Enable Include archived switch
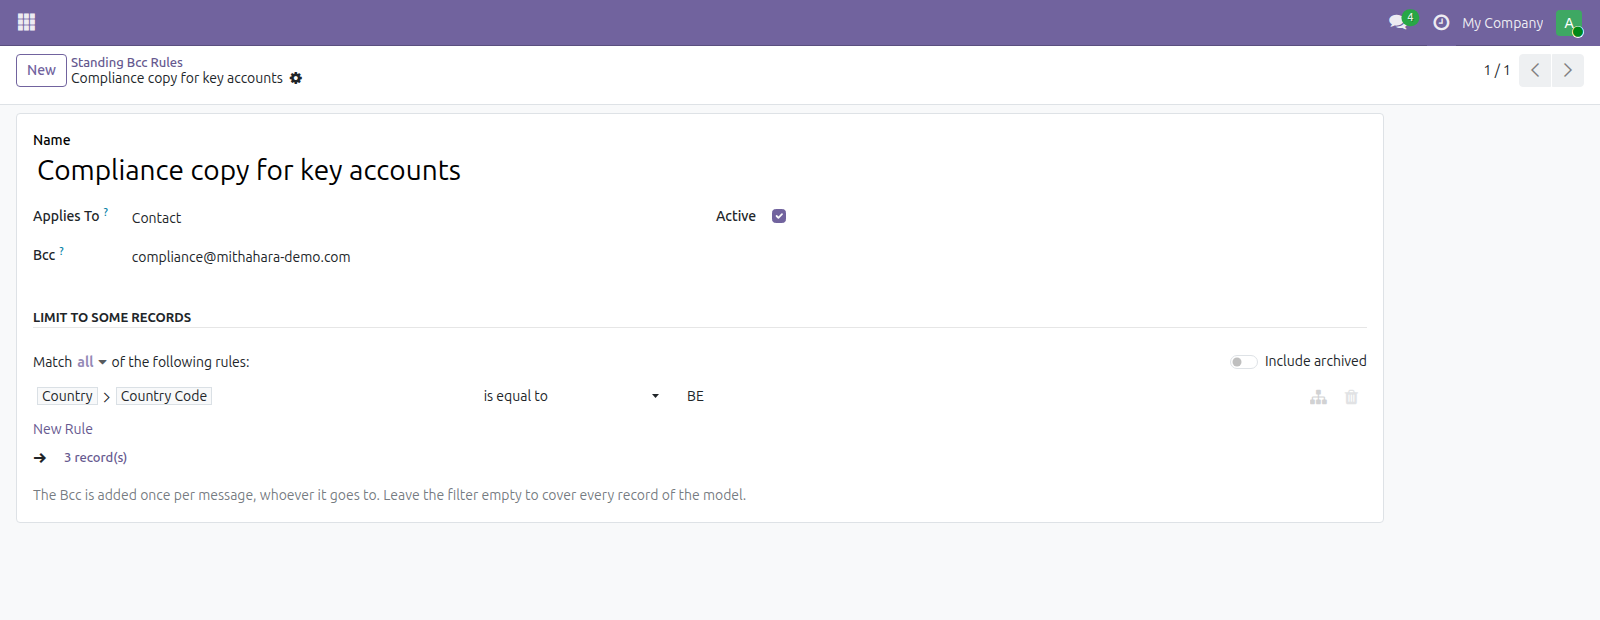 (x=1243, y=362)
